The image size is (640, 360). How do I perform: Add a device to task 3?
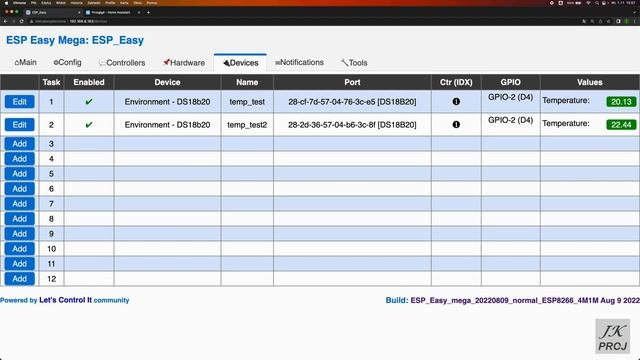20,144
